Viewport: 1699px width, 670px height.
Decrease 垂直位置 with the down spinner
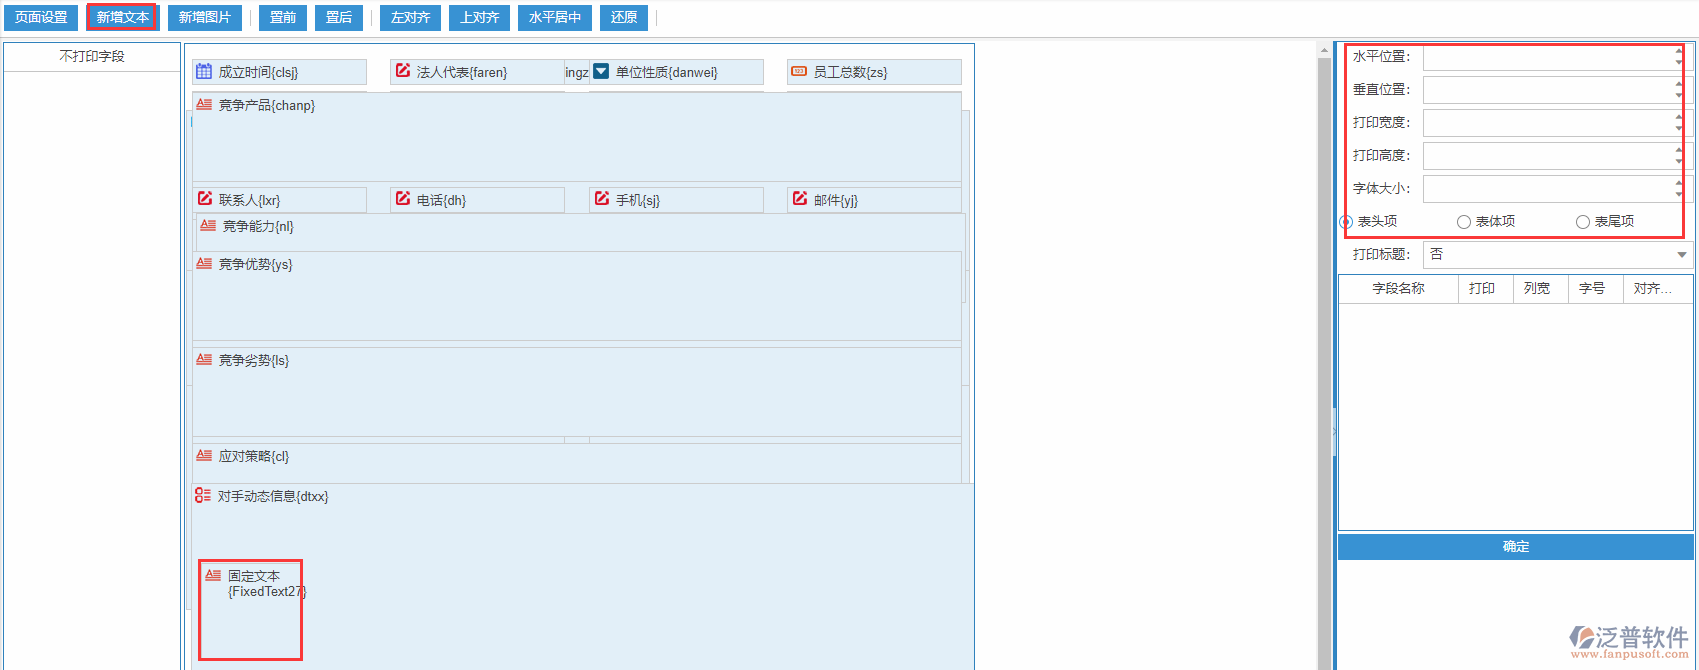click(1678, 96)
